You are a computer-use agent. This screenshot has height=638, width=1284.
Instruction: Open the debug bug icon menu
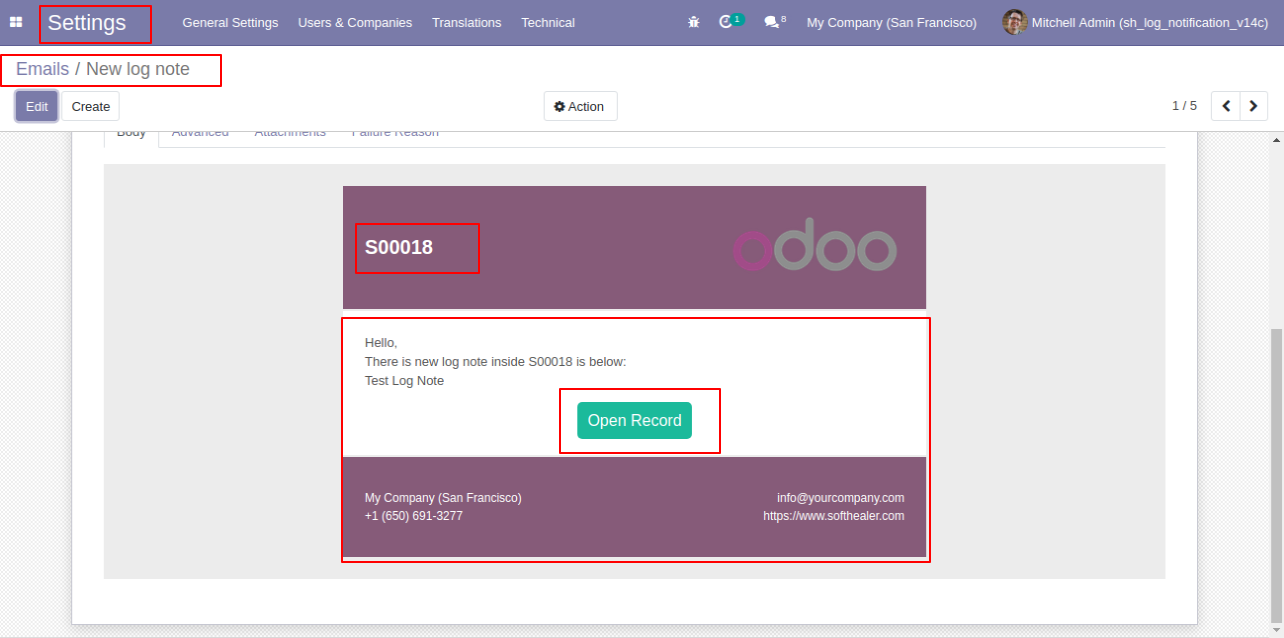pyautogui.click(x=694, y=22)
